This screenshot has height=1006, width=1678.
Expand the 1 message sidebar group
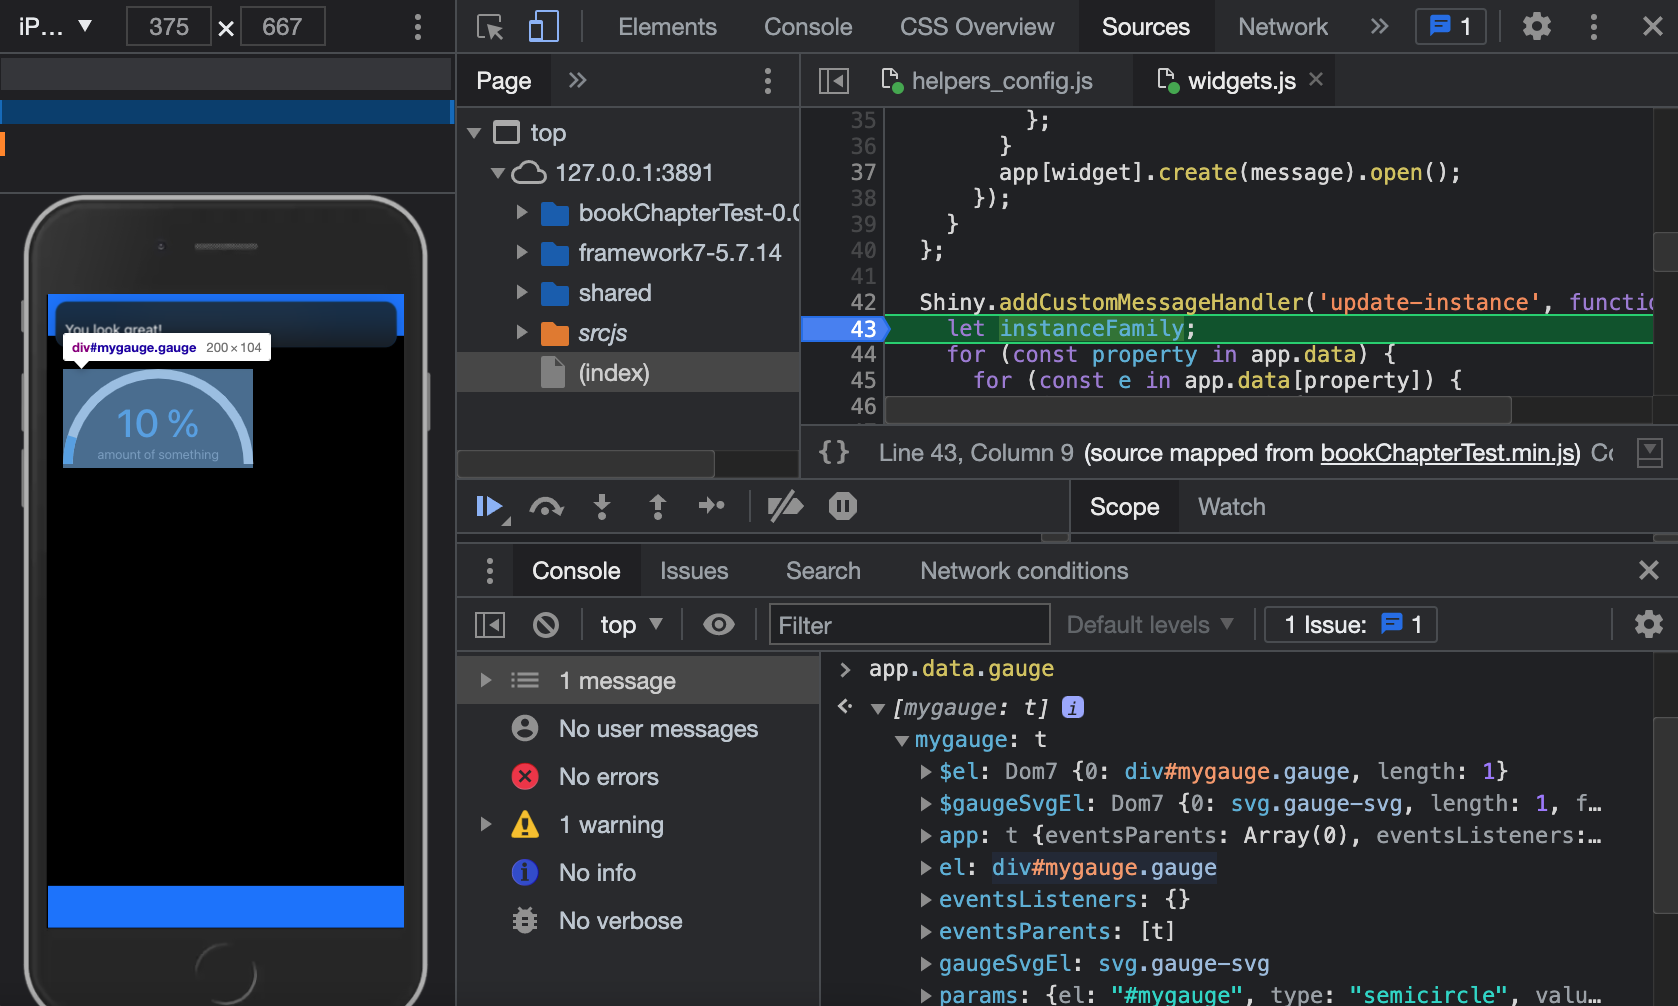pos(486,681)
